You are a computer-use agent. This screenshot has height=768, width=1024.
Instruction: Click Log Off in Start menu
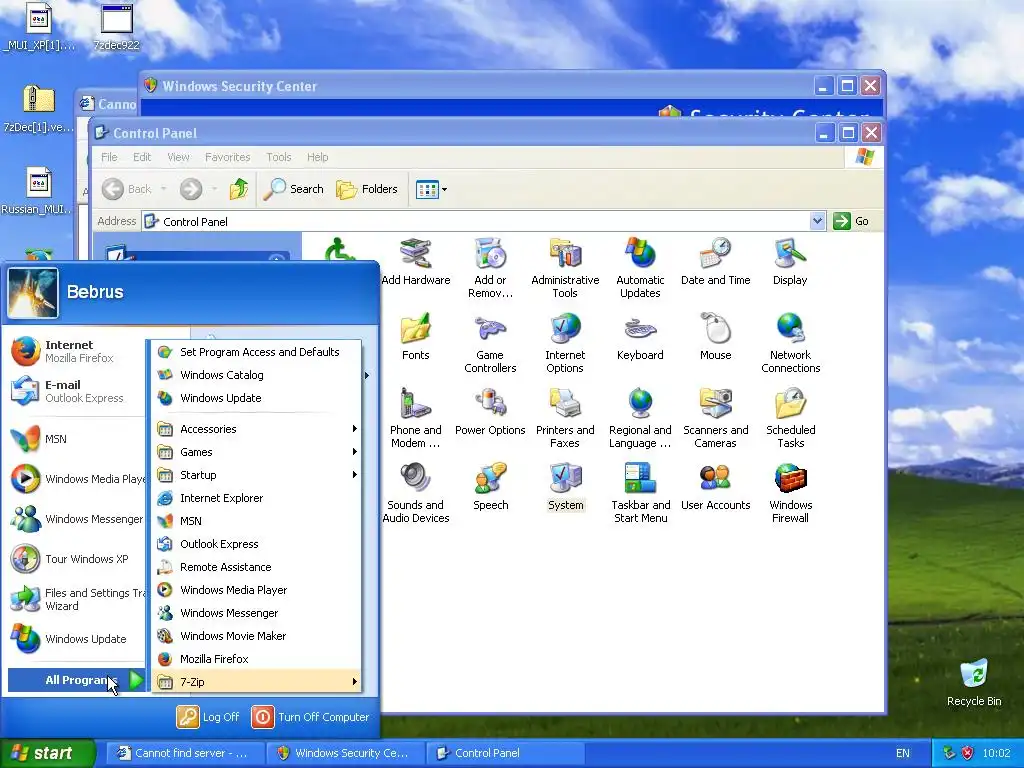(x=208, y=717)
